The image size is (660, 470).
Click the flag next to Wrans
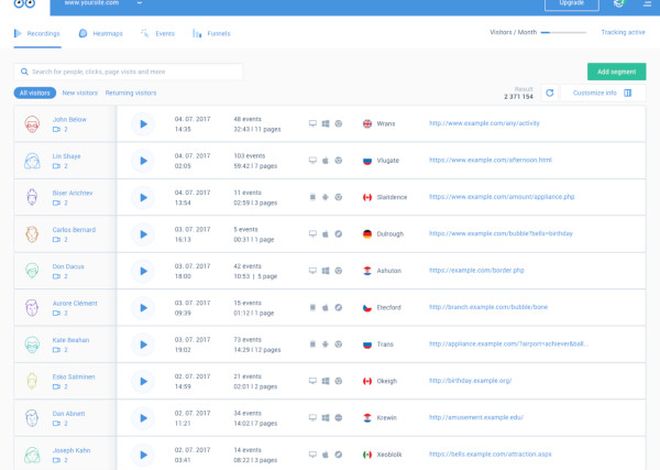click(x=367, y=124)
